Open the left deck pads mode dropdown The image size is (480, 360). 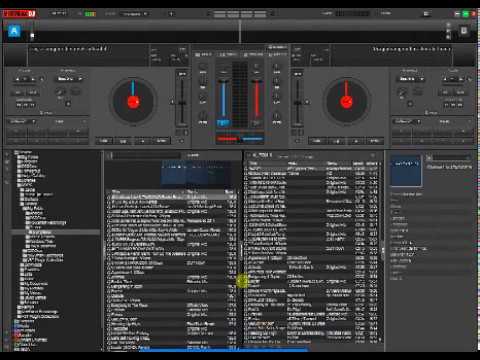point(22,122)
